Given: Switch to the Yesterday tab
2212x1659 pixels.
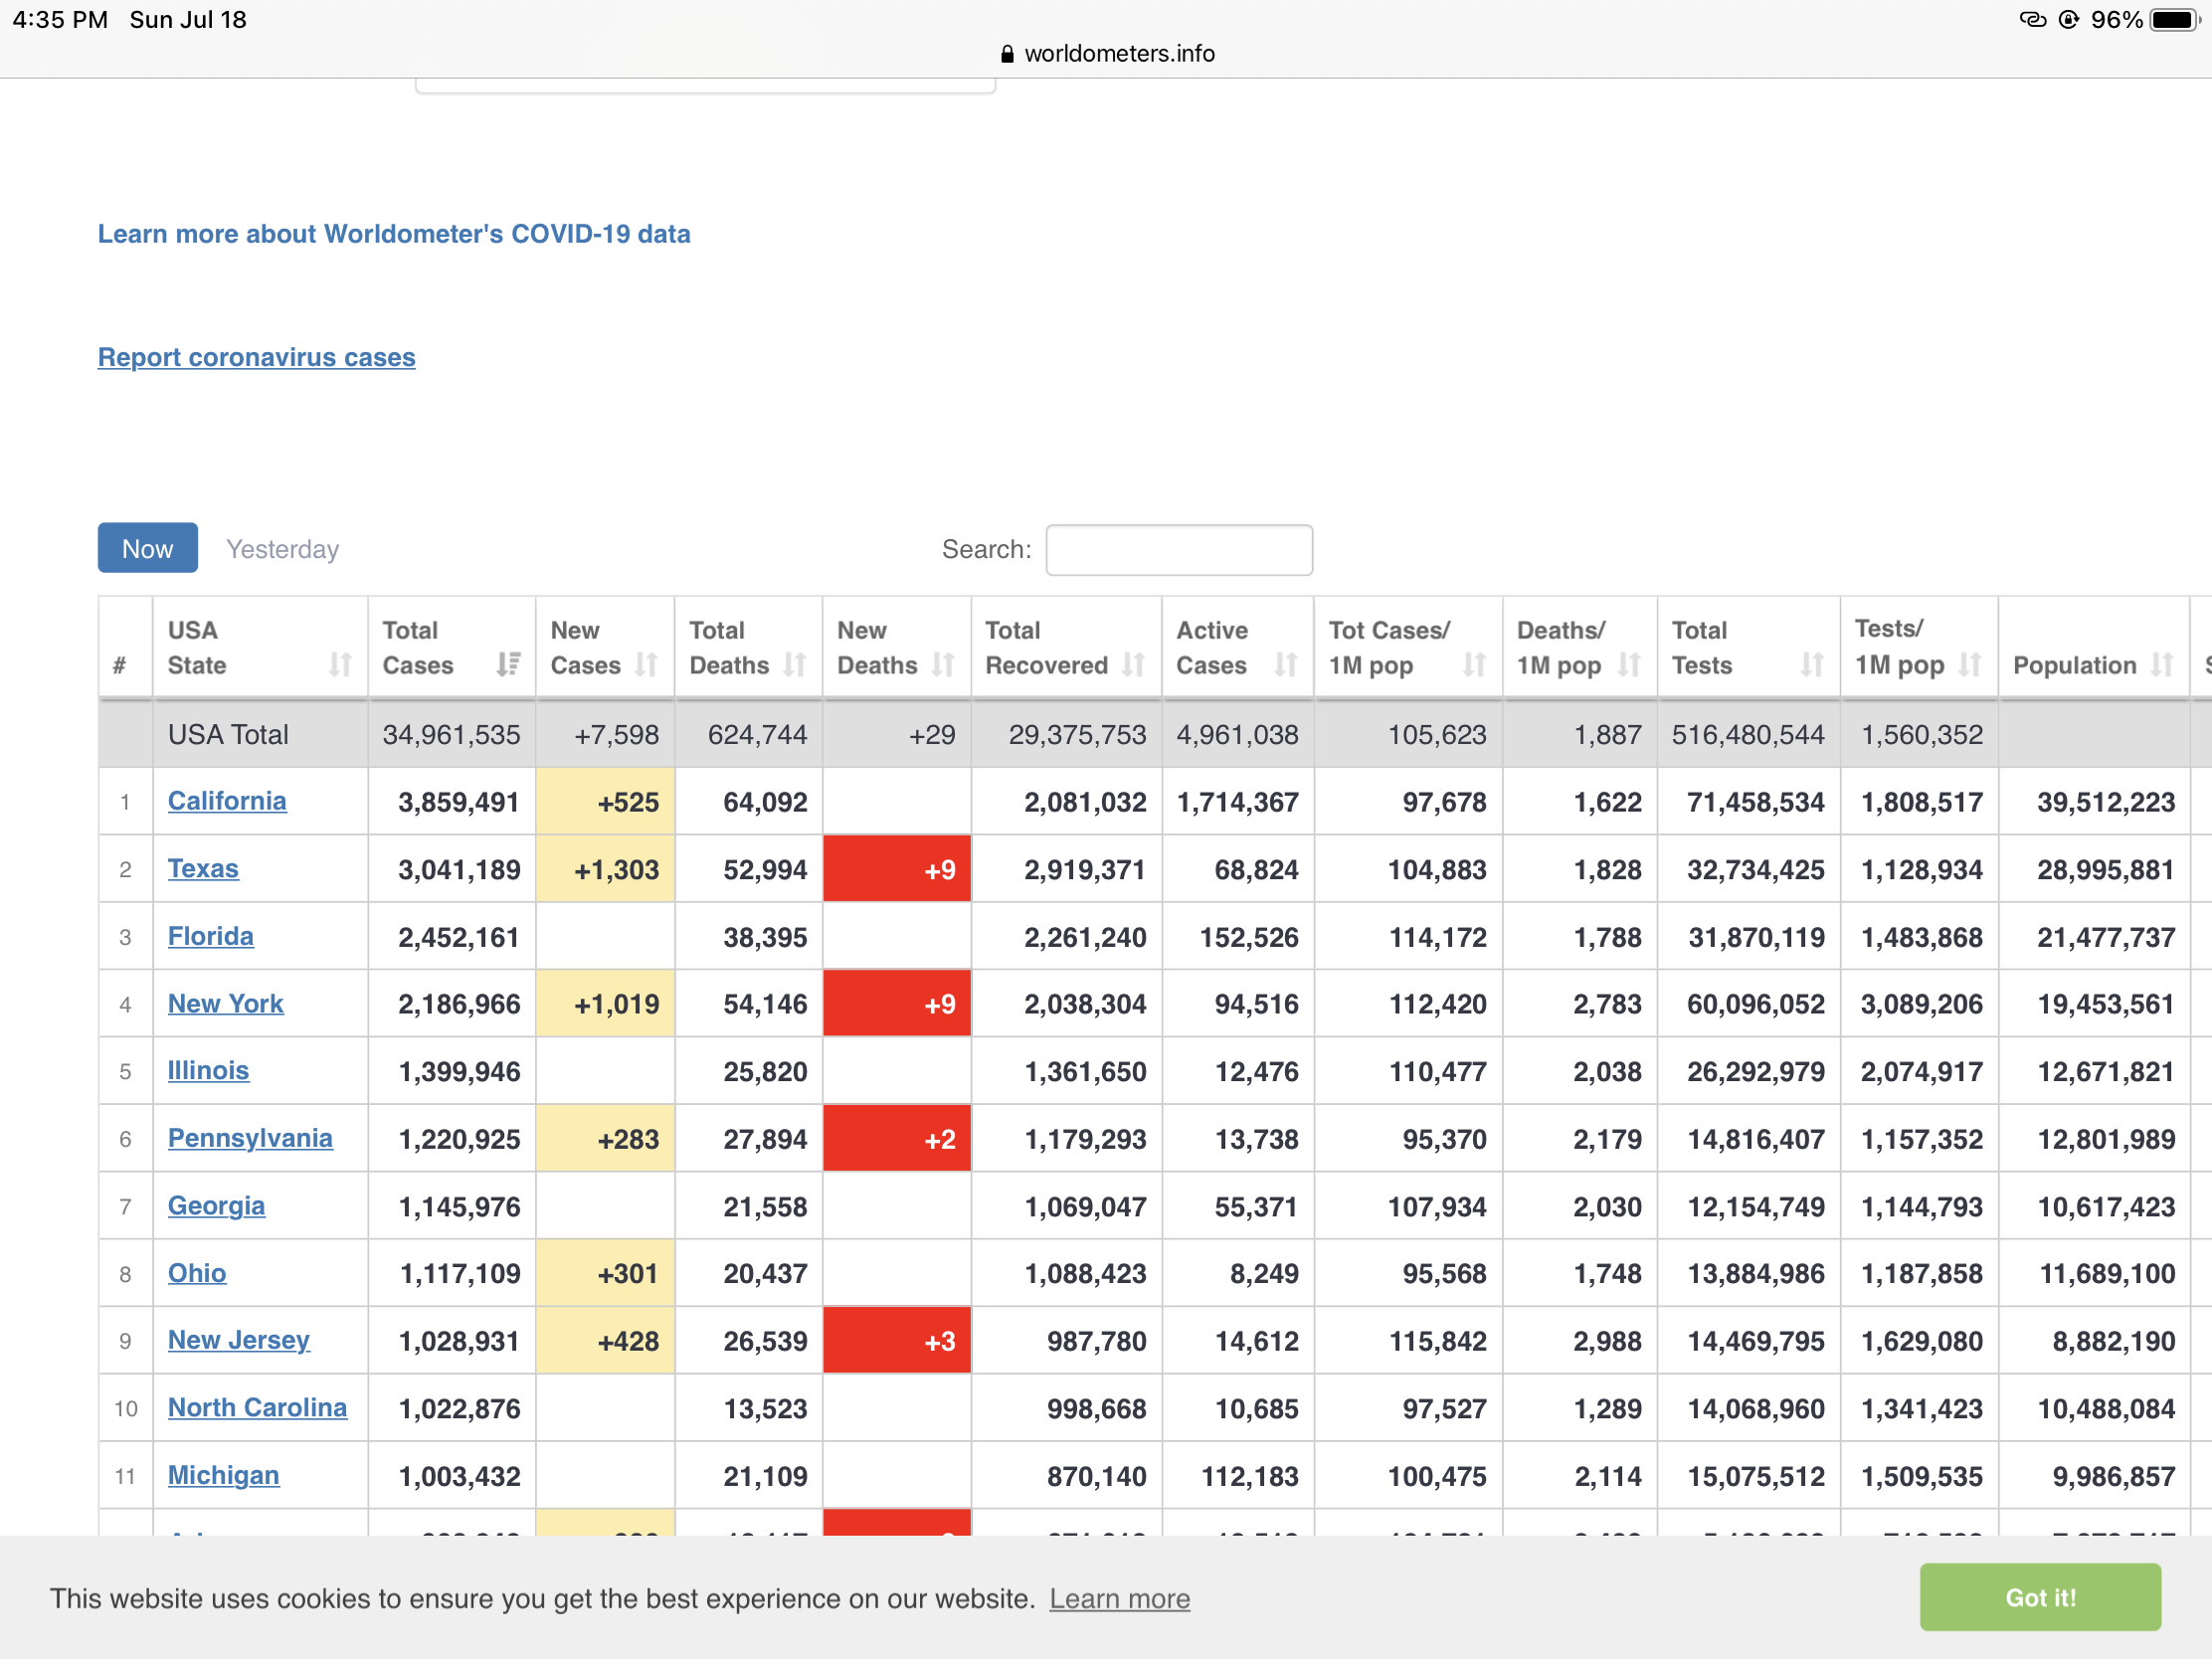Looking at the screenshot, I should point(283,549).
